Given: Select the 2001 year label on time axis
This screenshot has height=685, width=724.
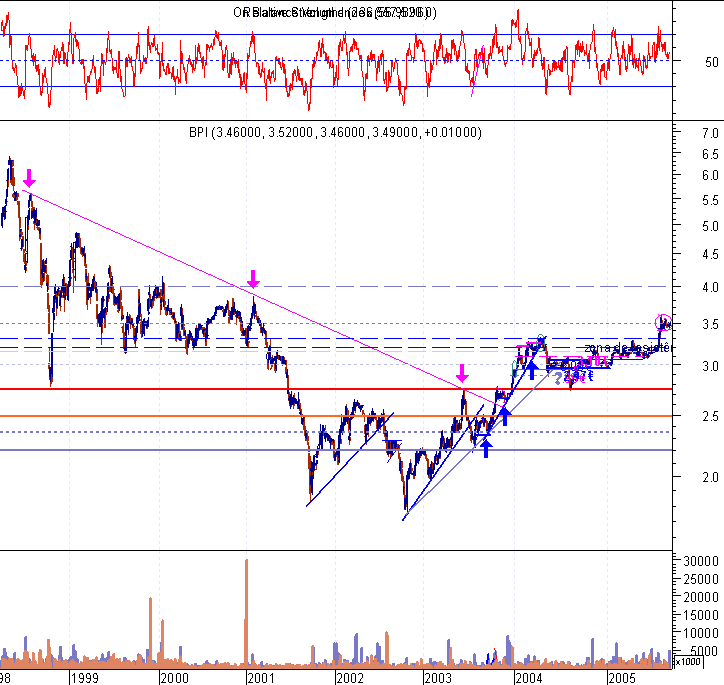Looking at the screenshot, I should tap(261, 678).
